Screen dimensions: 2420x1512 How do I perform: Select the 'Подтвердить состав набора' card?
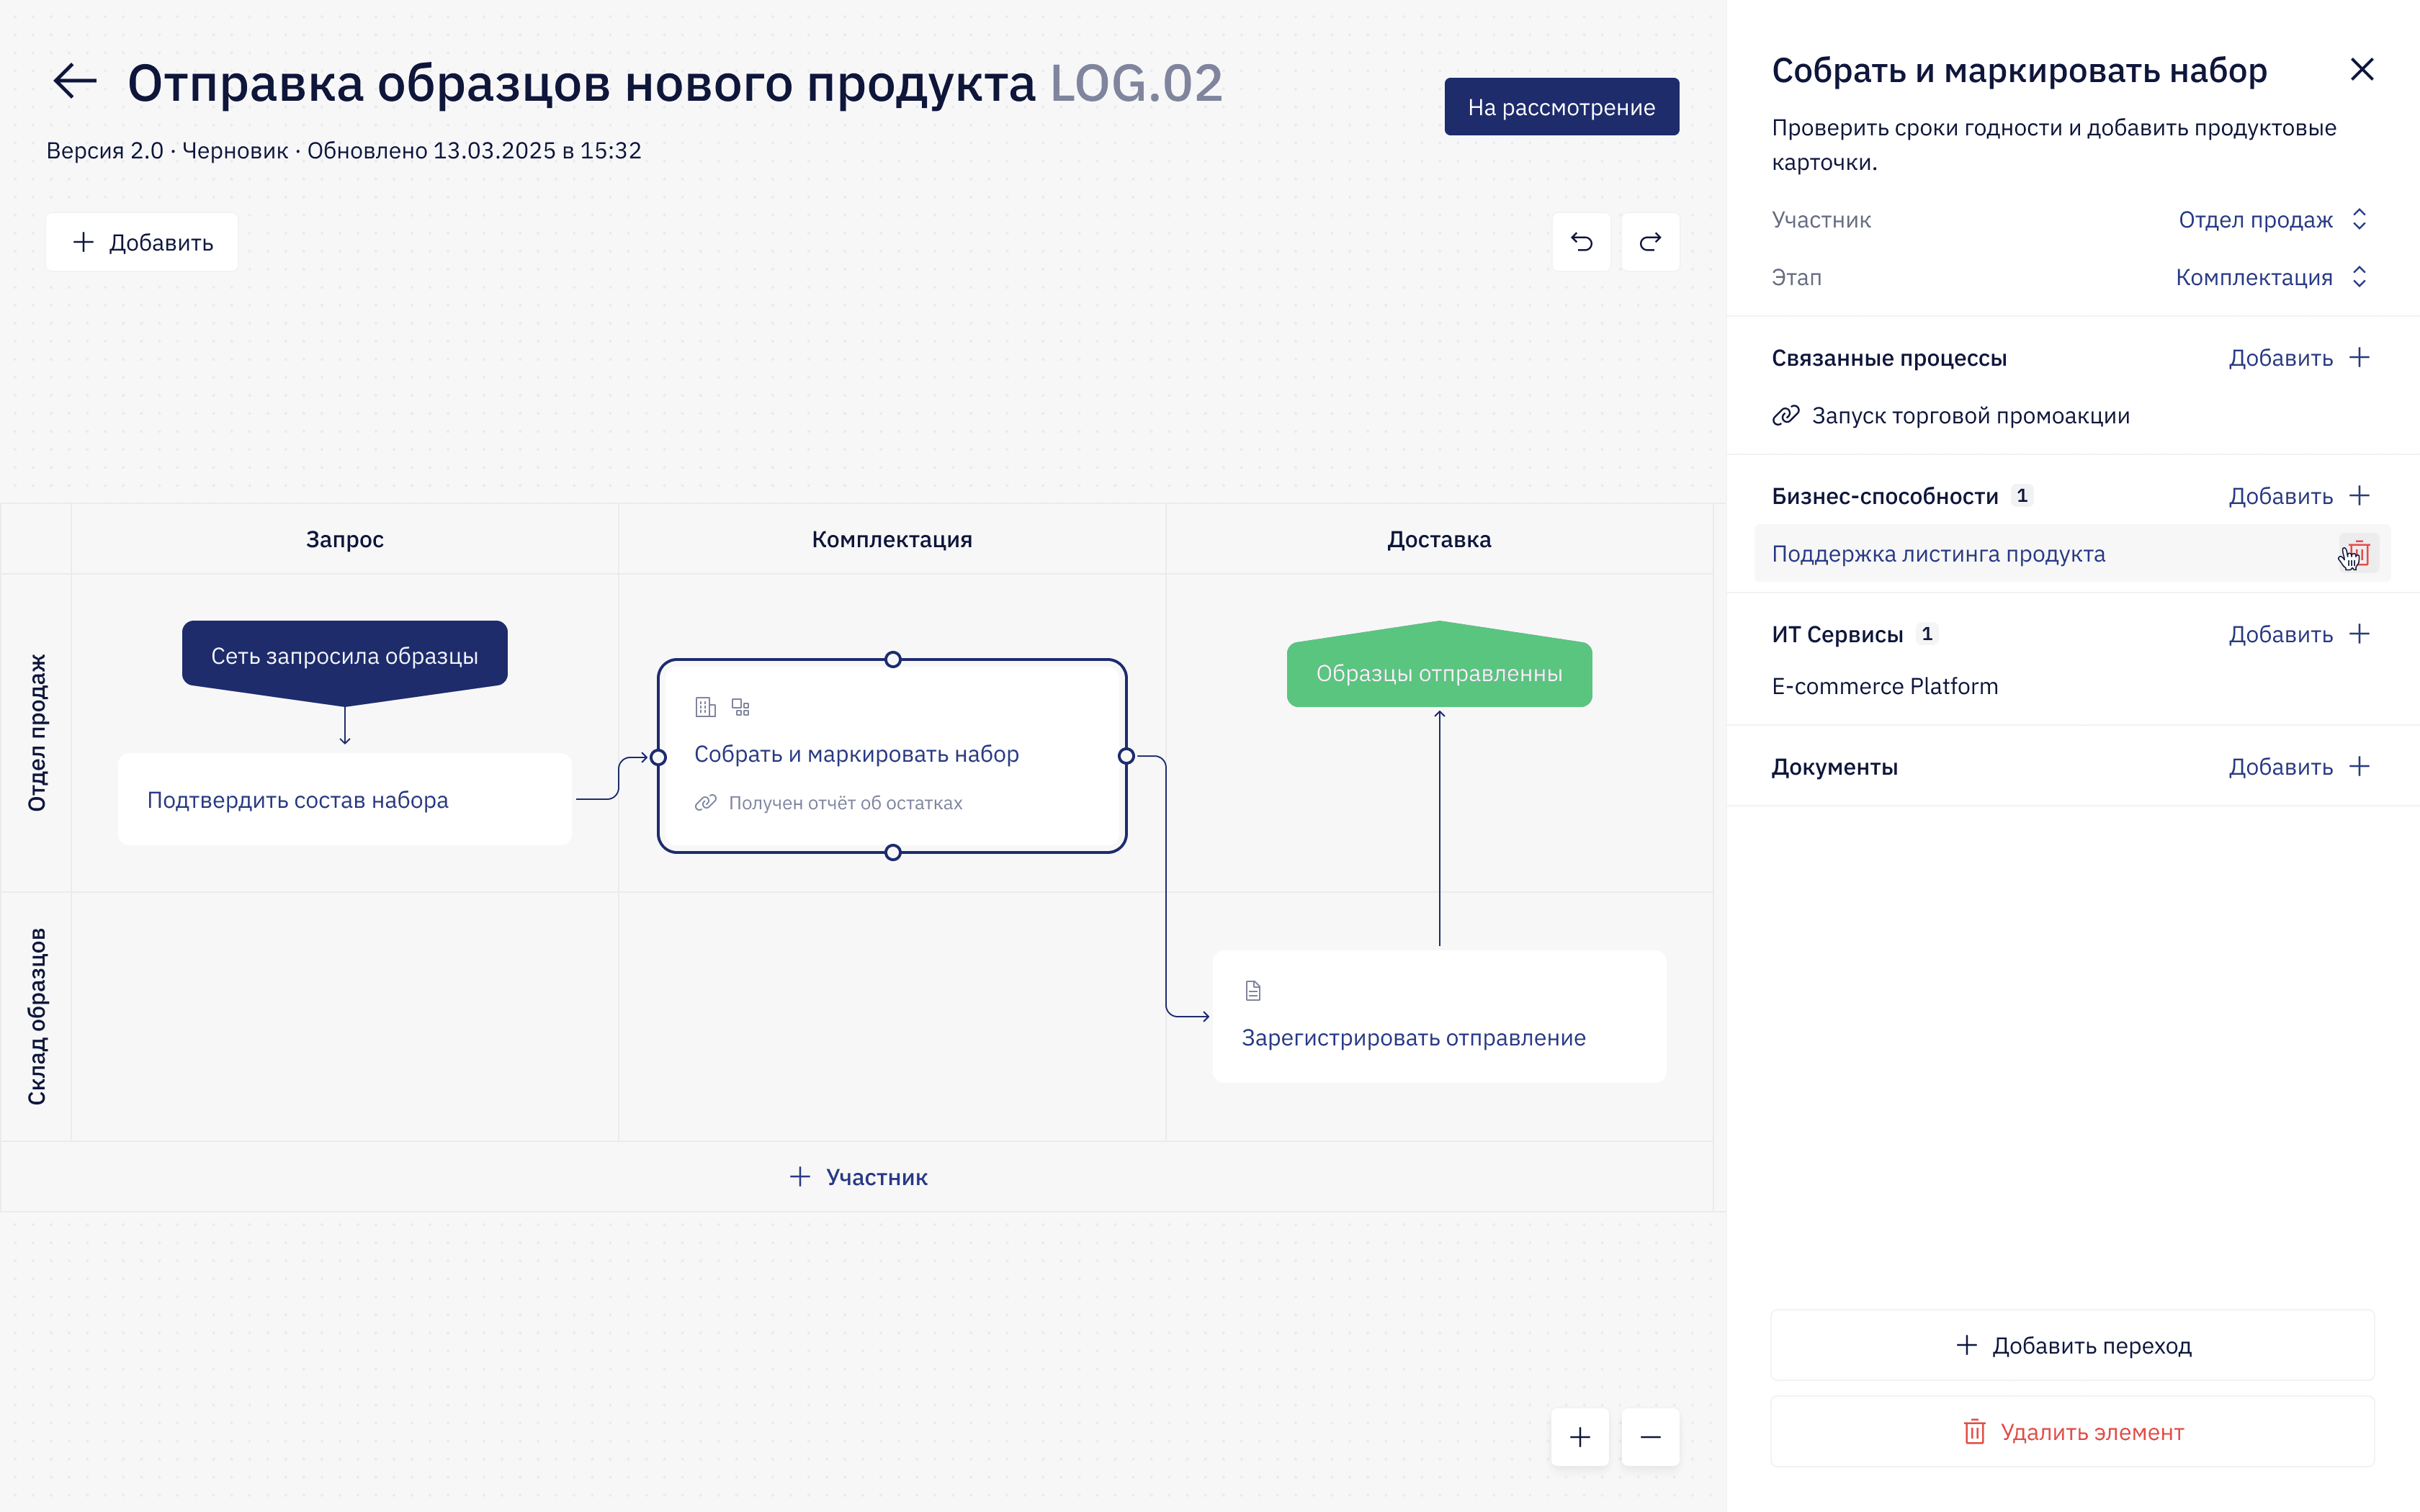tap(345, 800)
